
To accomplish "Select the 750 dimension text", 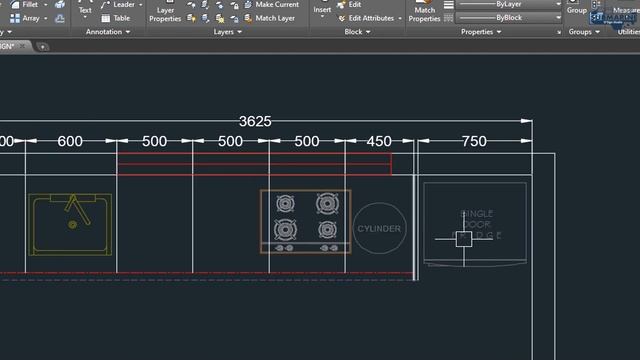I will point(474,141).
